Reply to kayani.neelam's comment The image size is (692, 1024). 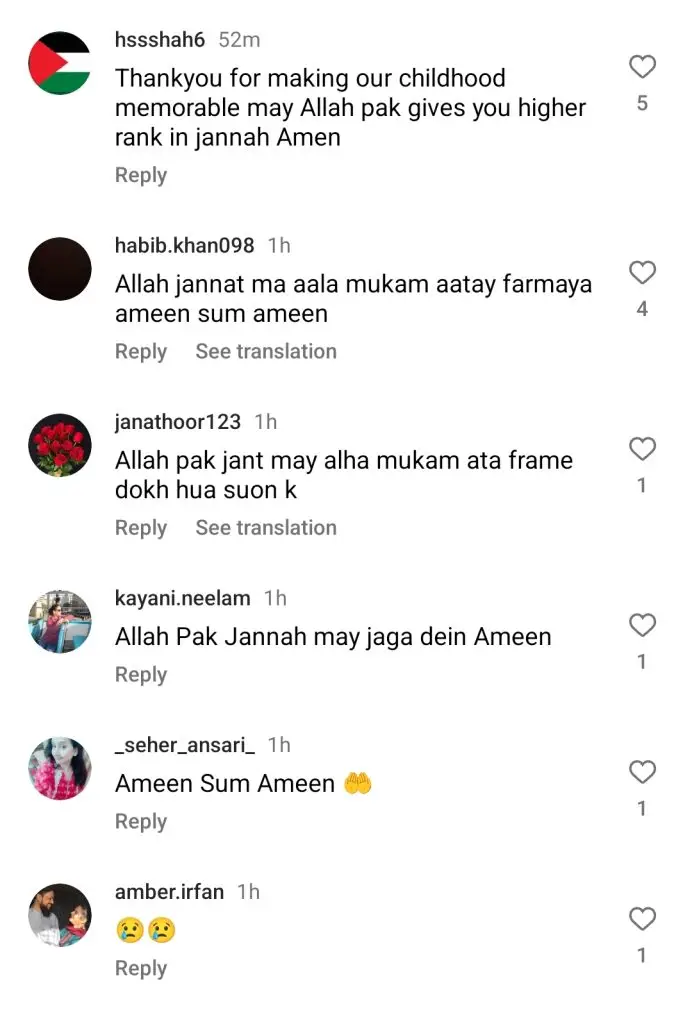pos(141,675)
